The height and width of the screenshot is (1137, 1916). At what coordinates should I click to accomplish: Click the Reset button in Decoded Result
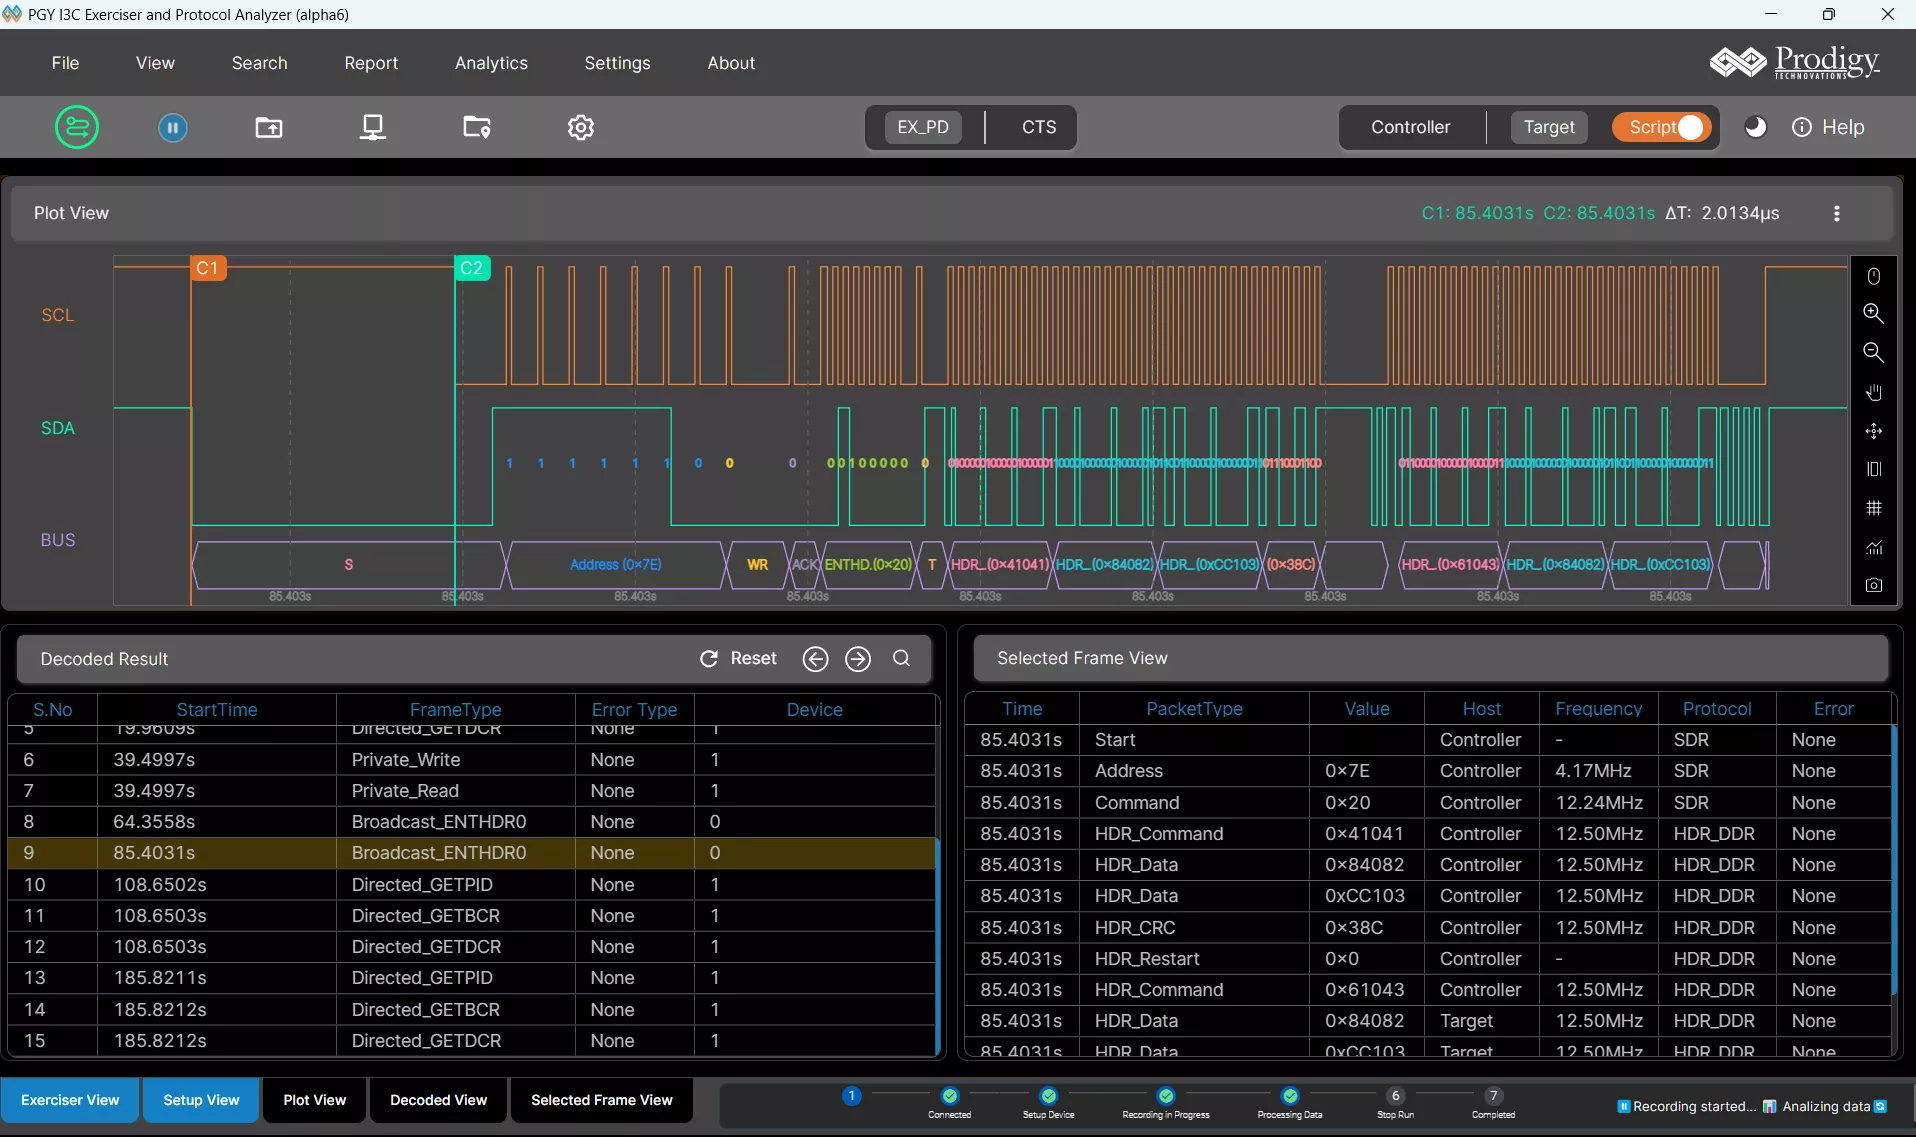pos(738,658)
